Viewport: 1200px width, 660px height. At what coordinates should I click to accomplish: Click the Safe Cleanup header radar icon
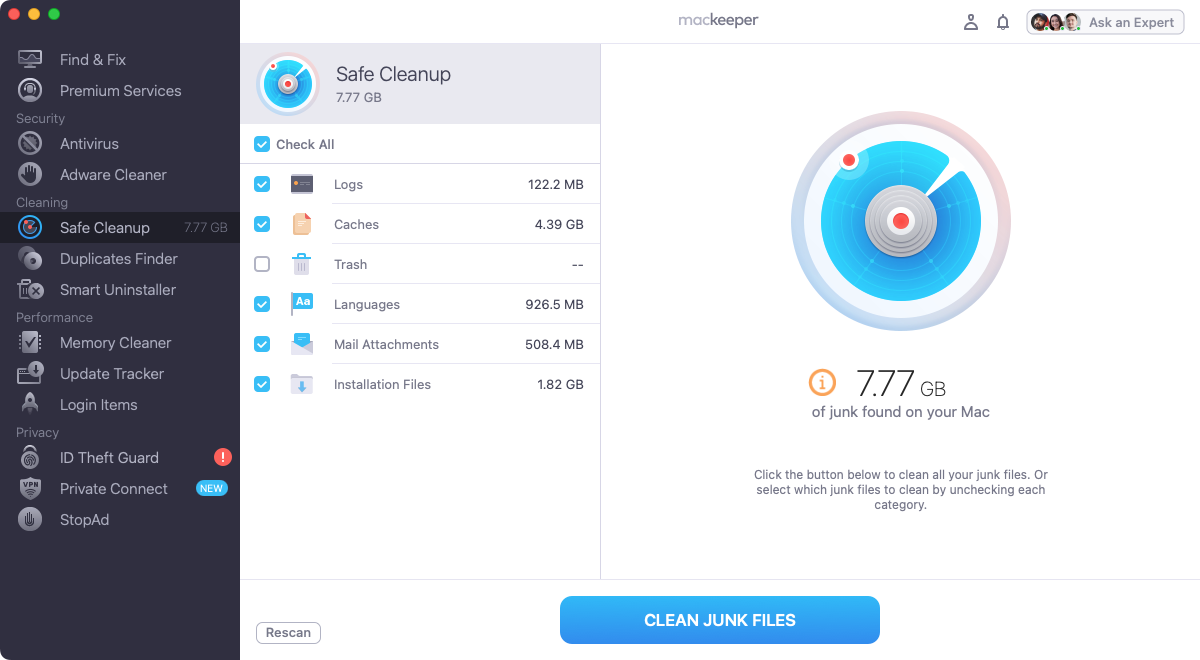coord(288,84)
